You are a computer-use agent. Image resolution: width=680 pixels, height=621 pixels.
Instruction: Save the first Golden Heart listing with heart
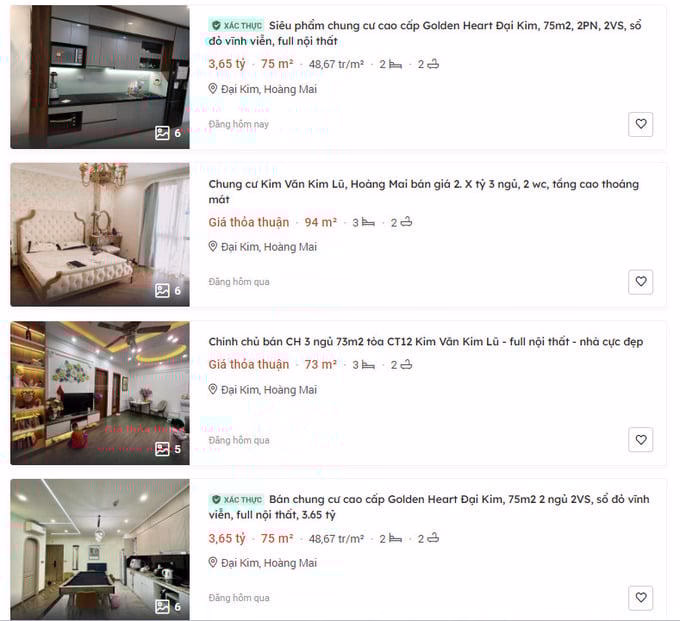(641, 124)
